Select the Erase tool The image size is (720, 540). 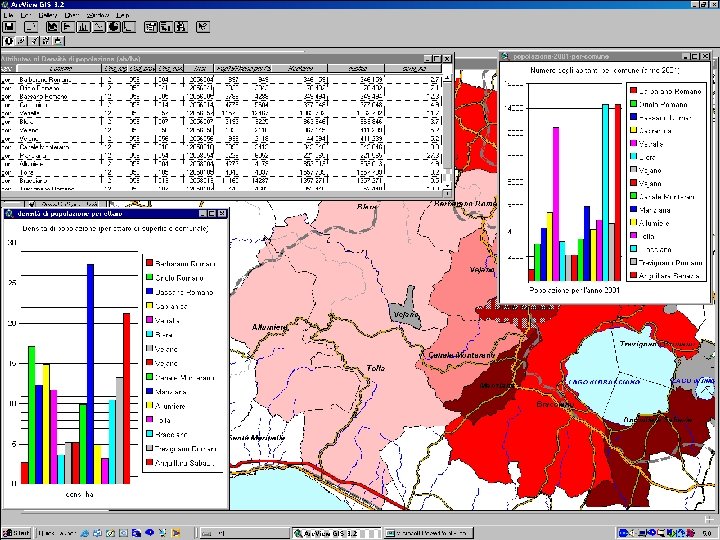[x=21, y=41]
